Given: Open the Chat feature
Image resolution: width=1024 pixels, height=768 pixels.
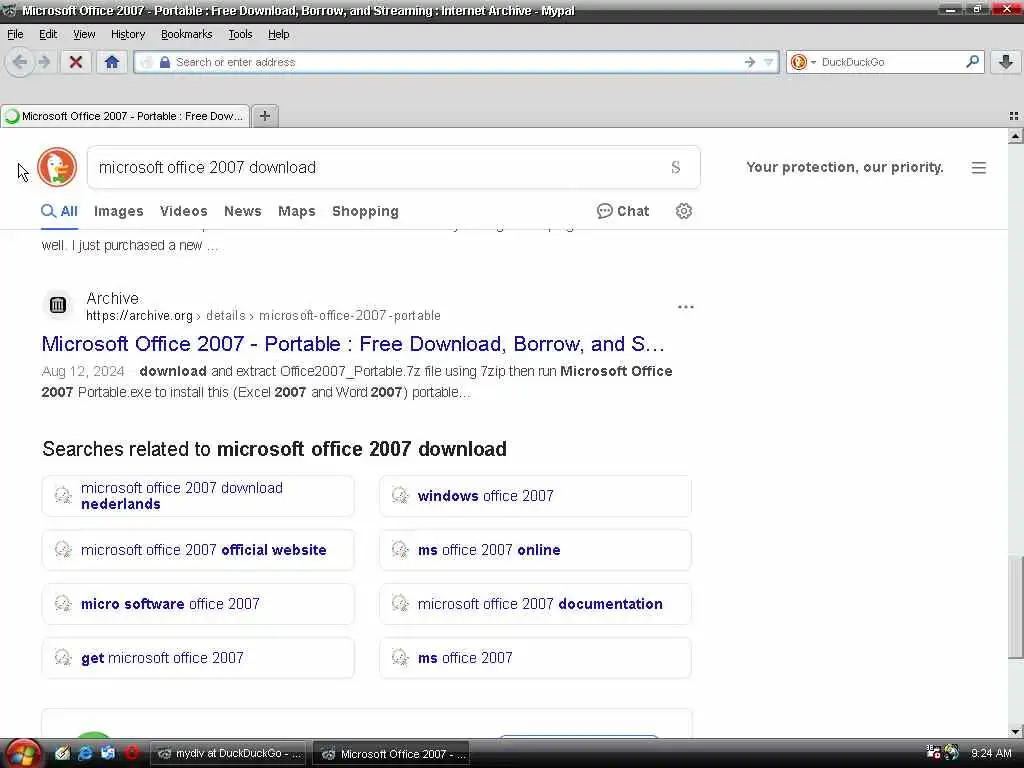Looking at the screenshot, I should click(623, 211).
